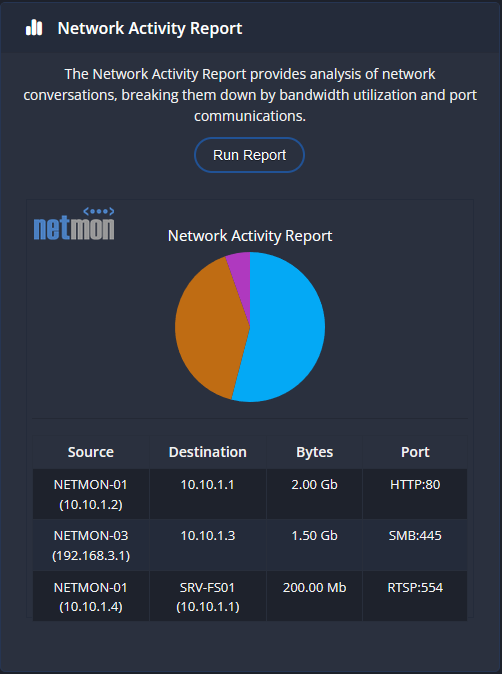
Task: Click the Network Activity Report chart title
Action: click(x=250, y=236)
